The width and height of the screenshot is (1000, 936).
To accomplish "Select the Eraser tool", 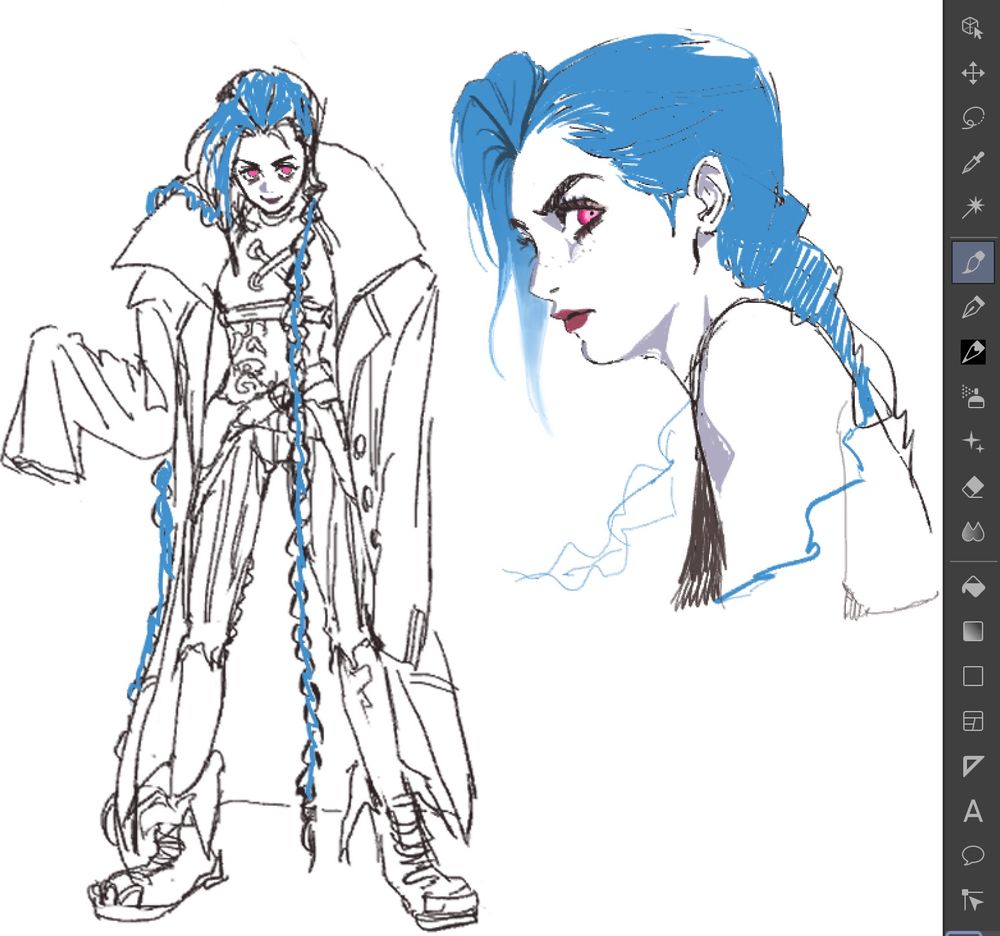I will coord(972,488).
